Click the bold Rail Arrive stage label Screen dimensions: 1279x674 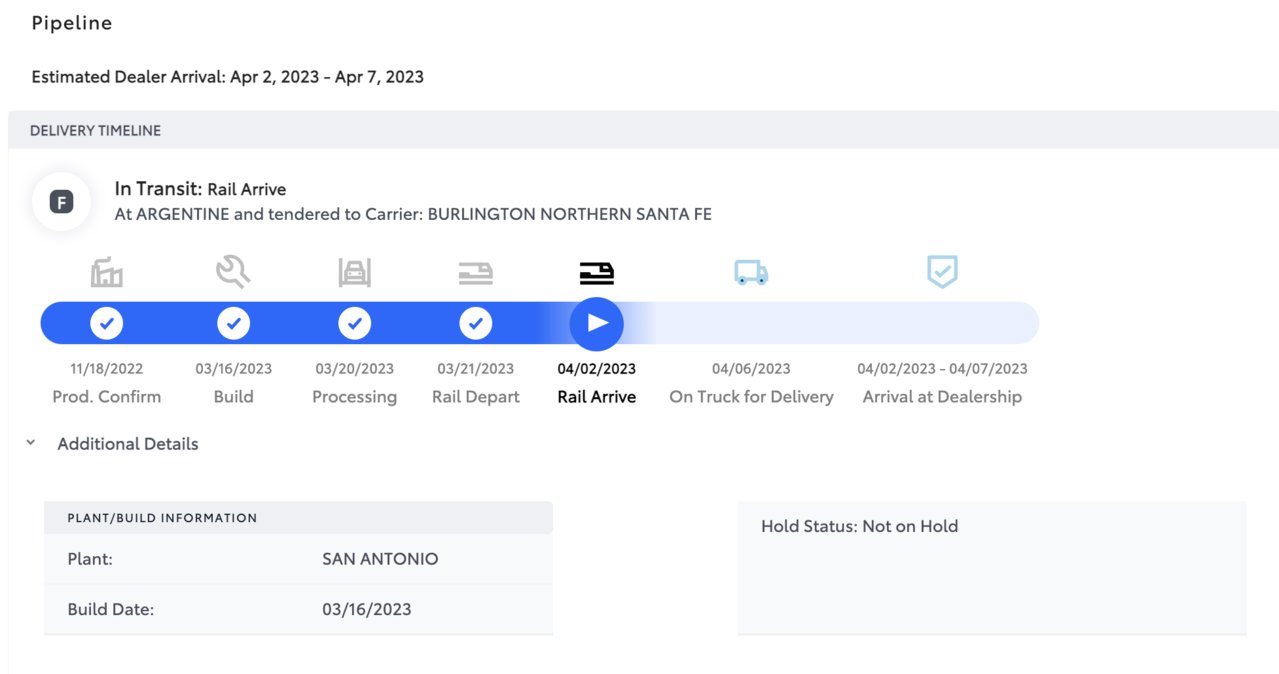click(597, 397)
